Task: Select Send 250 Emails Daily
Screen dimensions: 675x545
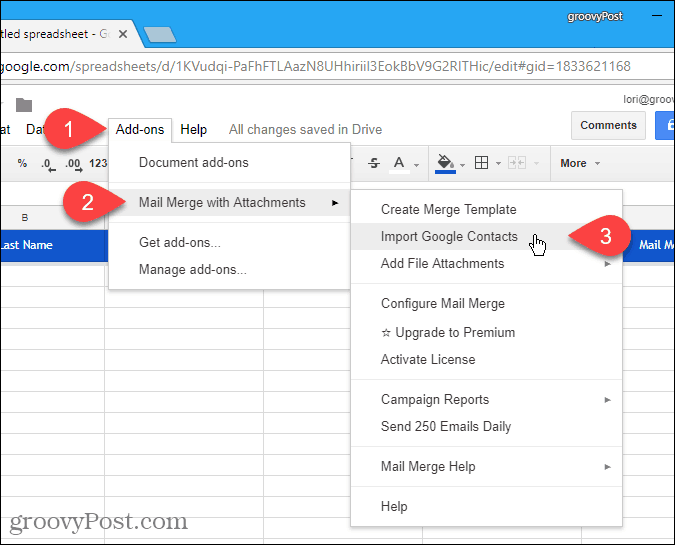Action: pyautogui.click(x=486, y=427)
